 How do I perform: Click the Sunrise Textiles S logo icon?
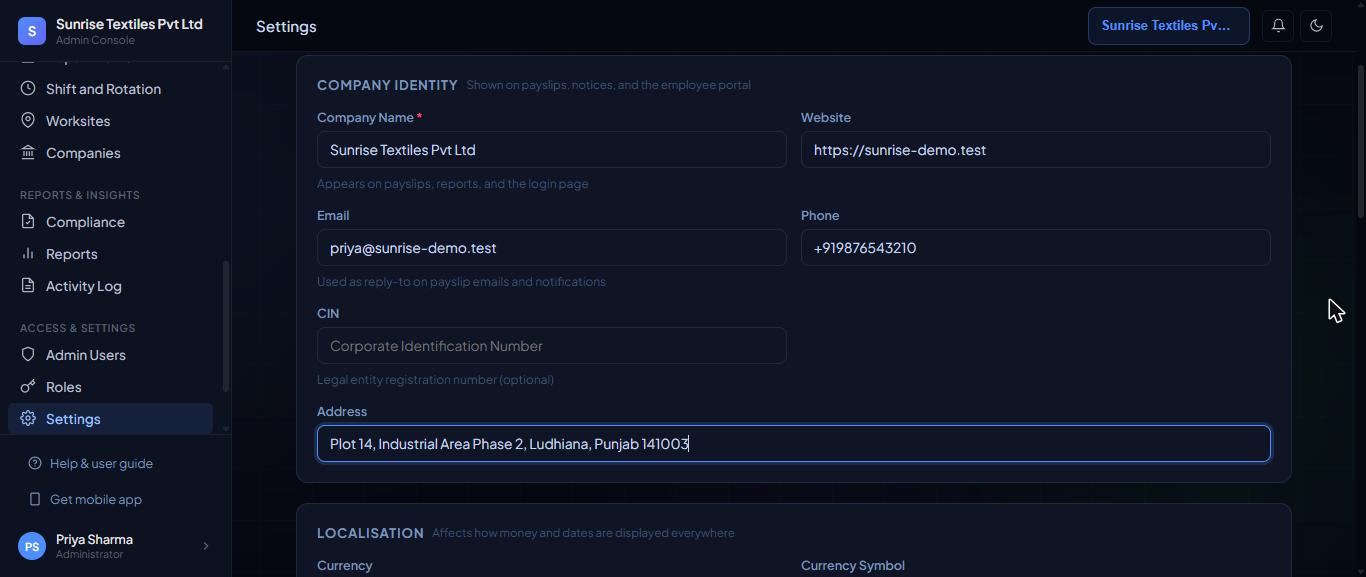point(32,31)
